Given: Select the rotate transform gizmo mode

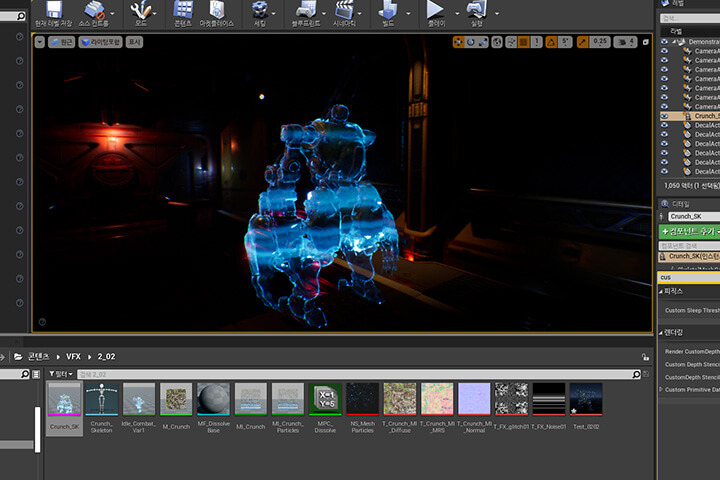Looking at the screenshot, I should pos(470,42).
